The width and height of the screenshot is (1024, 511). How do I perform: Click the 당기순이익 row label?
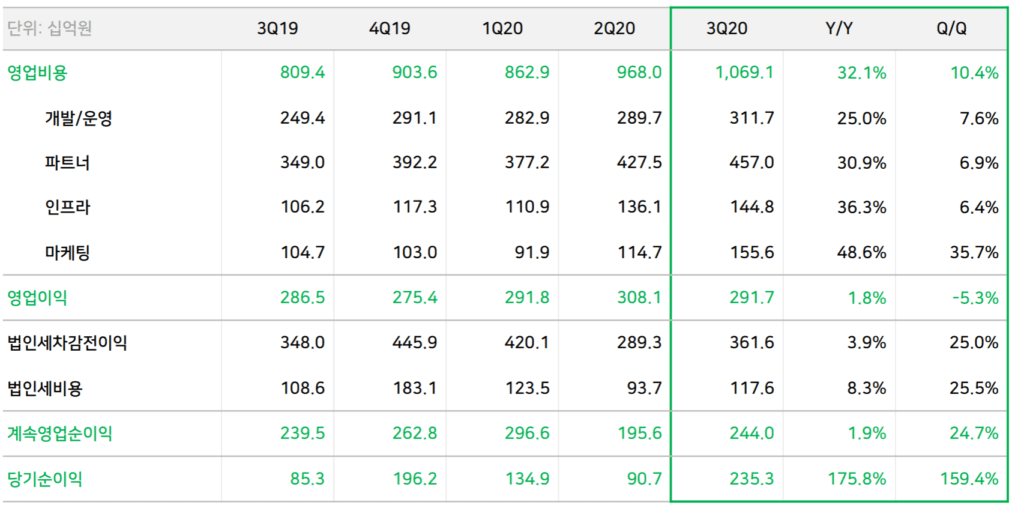point(45,479)
